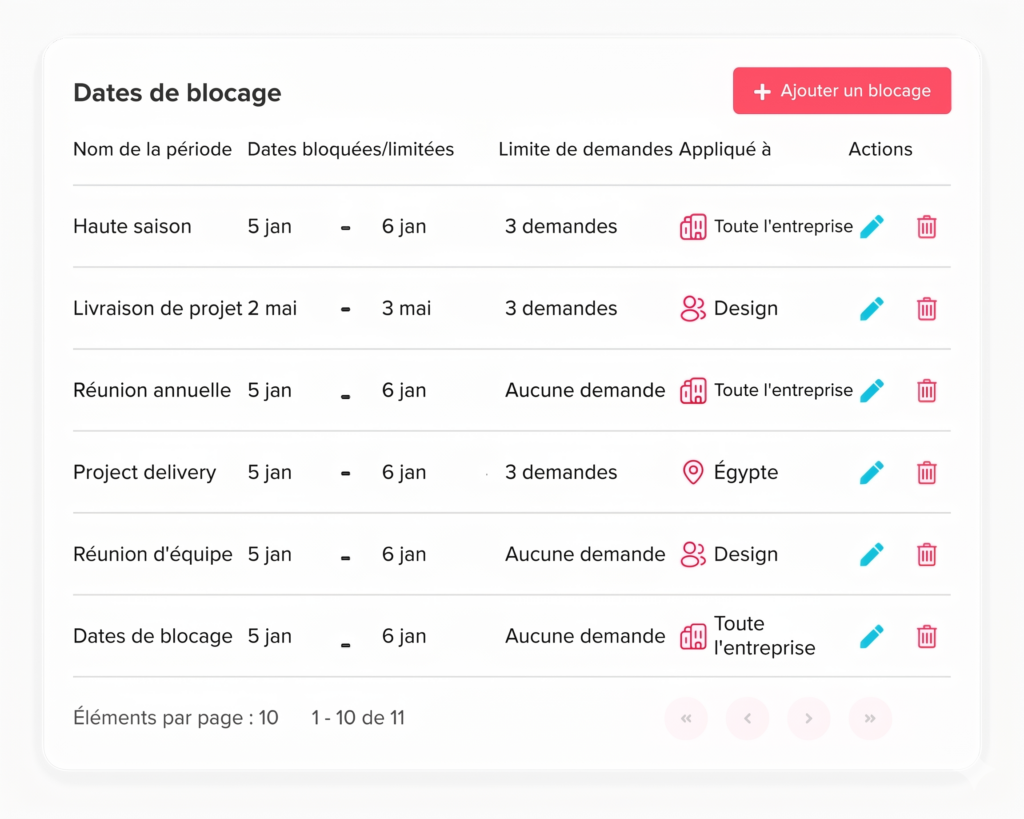Click the Limite de demandes header
The width and height of the screenshot is (1024, 819).
(x=585, y=150)
